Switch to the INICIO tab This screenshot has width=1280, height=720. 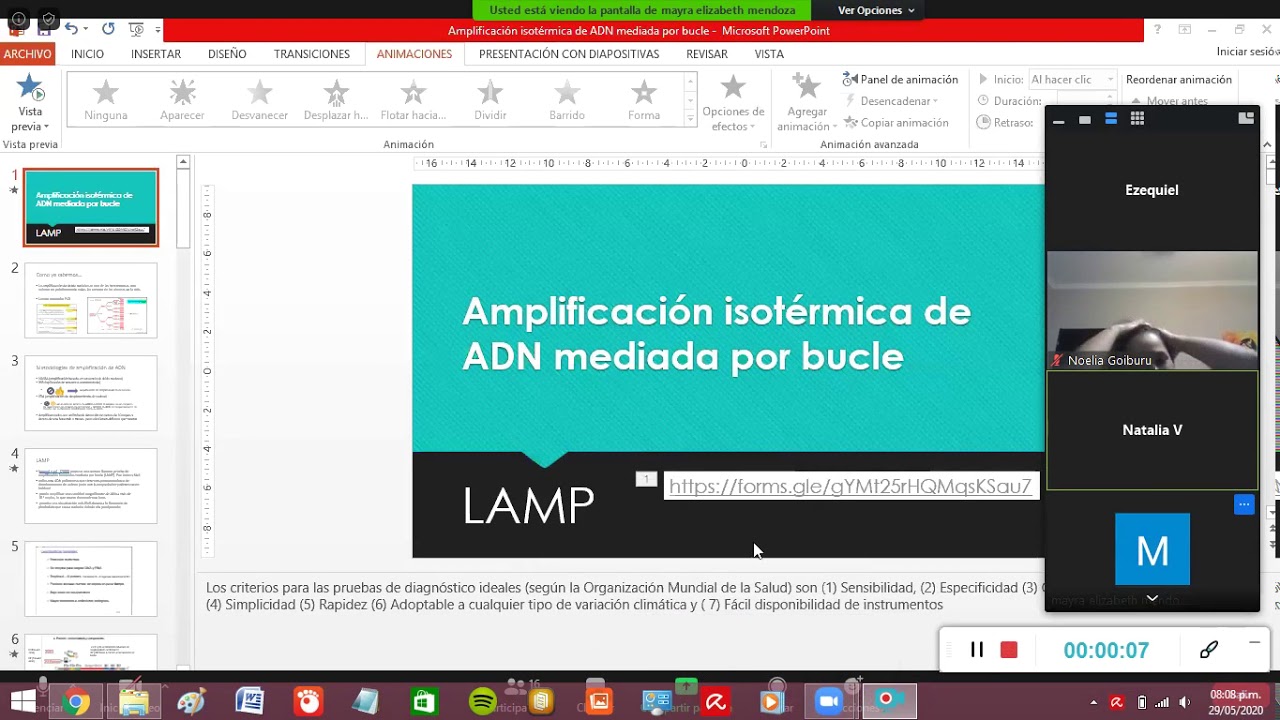[x=87, y=54]
